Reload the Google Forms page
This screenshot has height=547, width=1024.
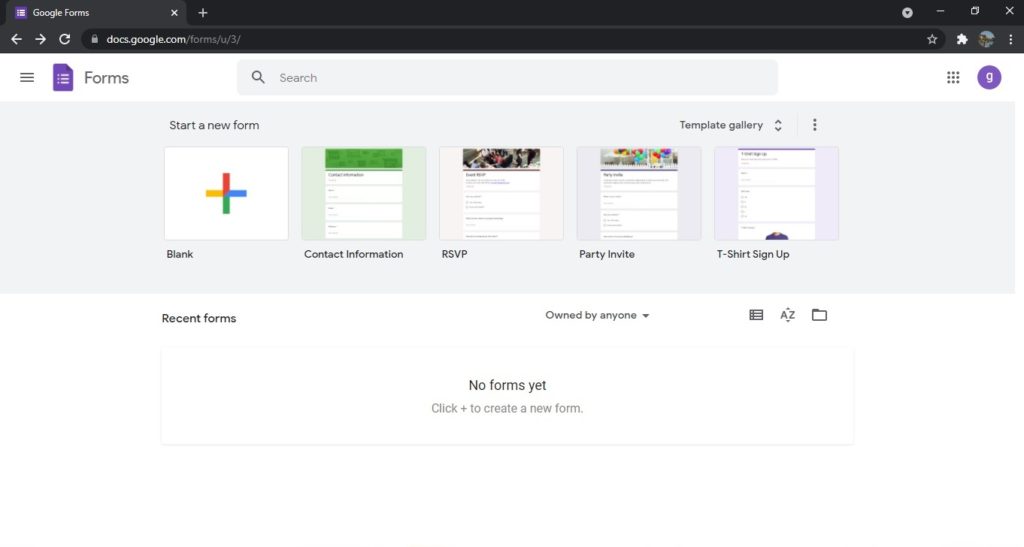tap(65, 39)
